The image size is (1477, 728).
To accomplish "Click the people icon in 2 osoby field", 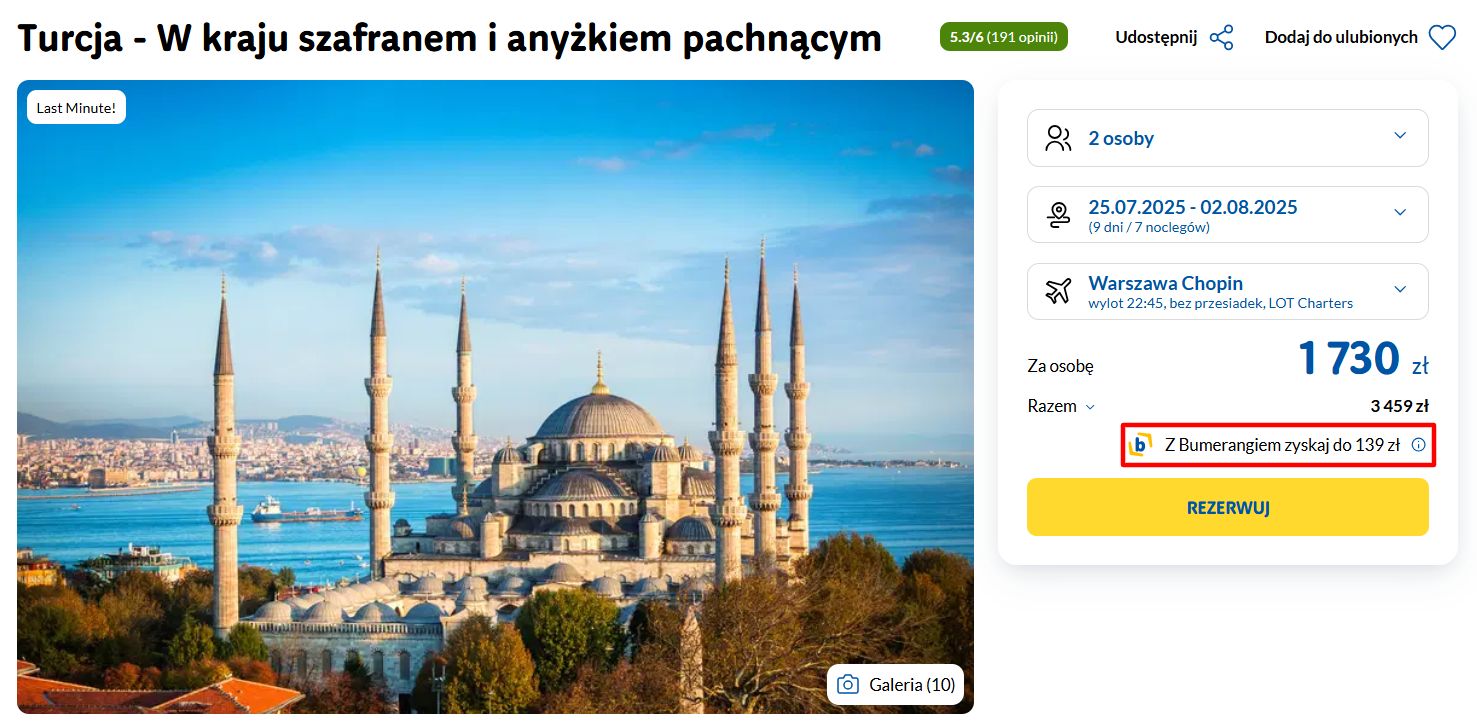I will (x=1058, y=138).
